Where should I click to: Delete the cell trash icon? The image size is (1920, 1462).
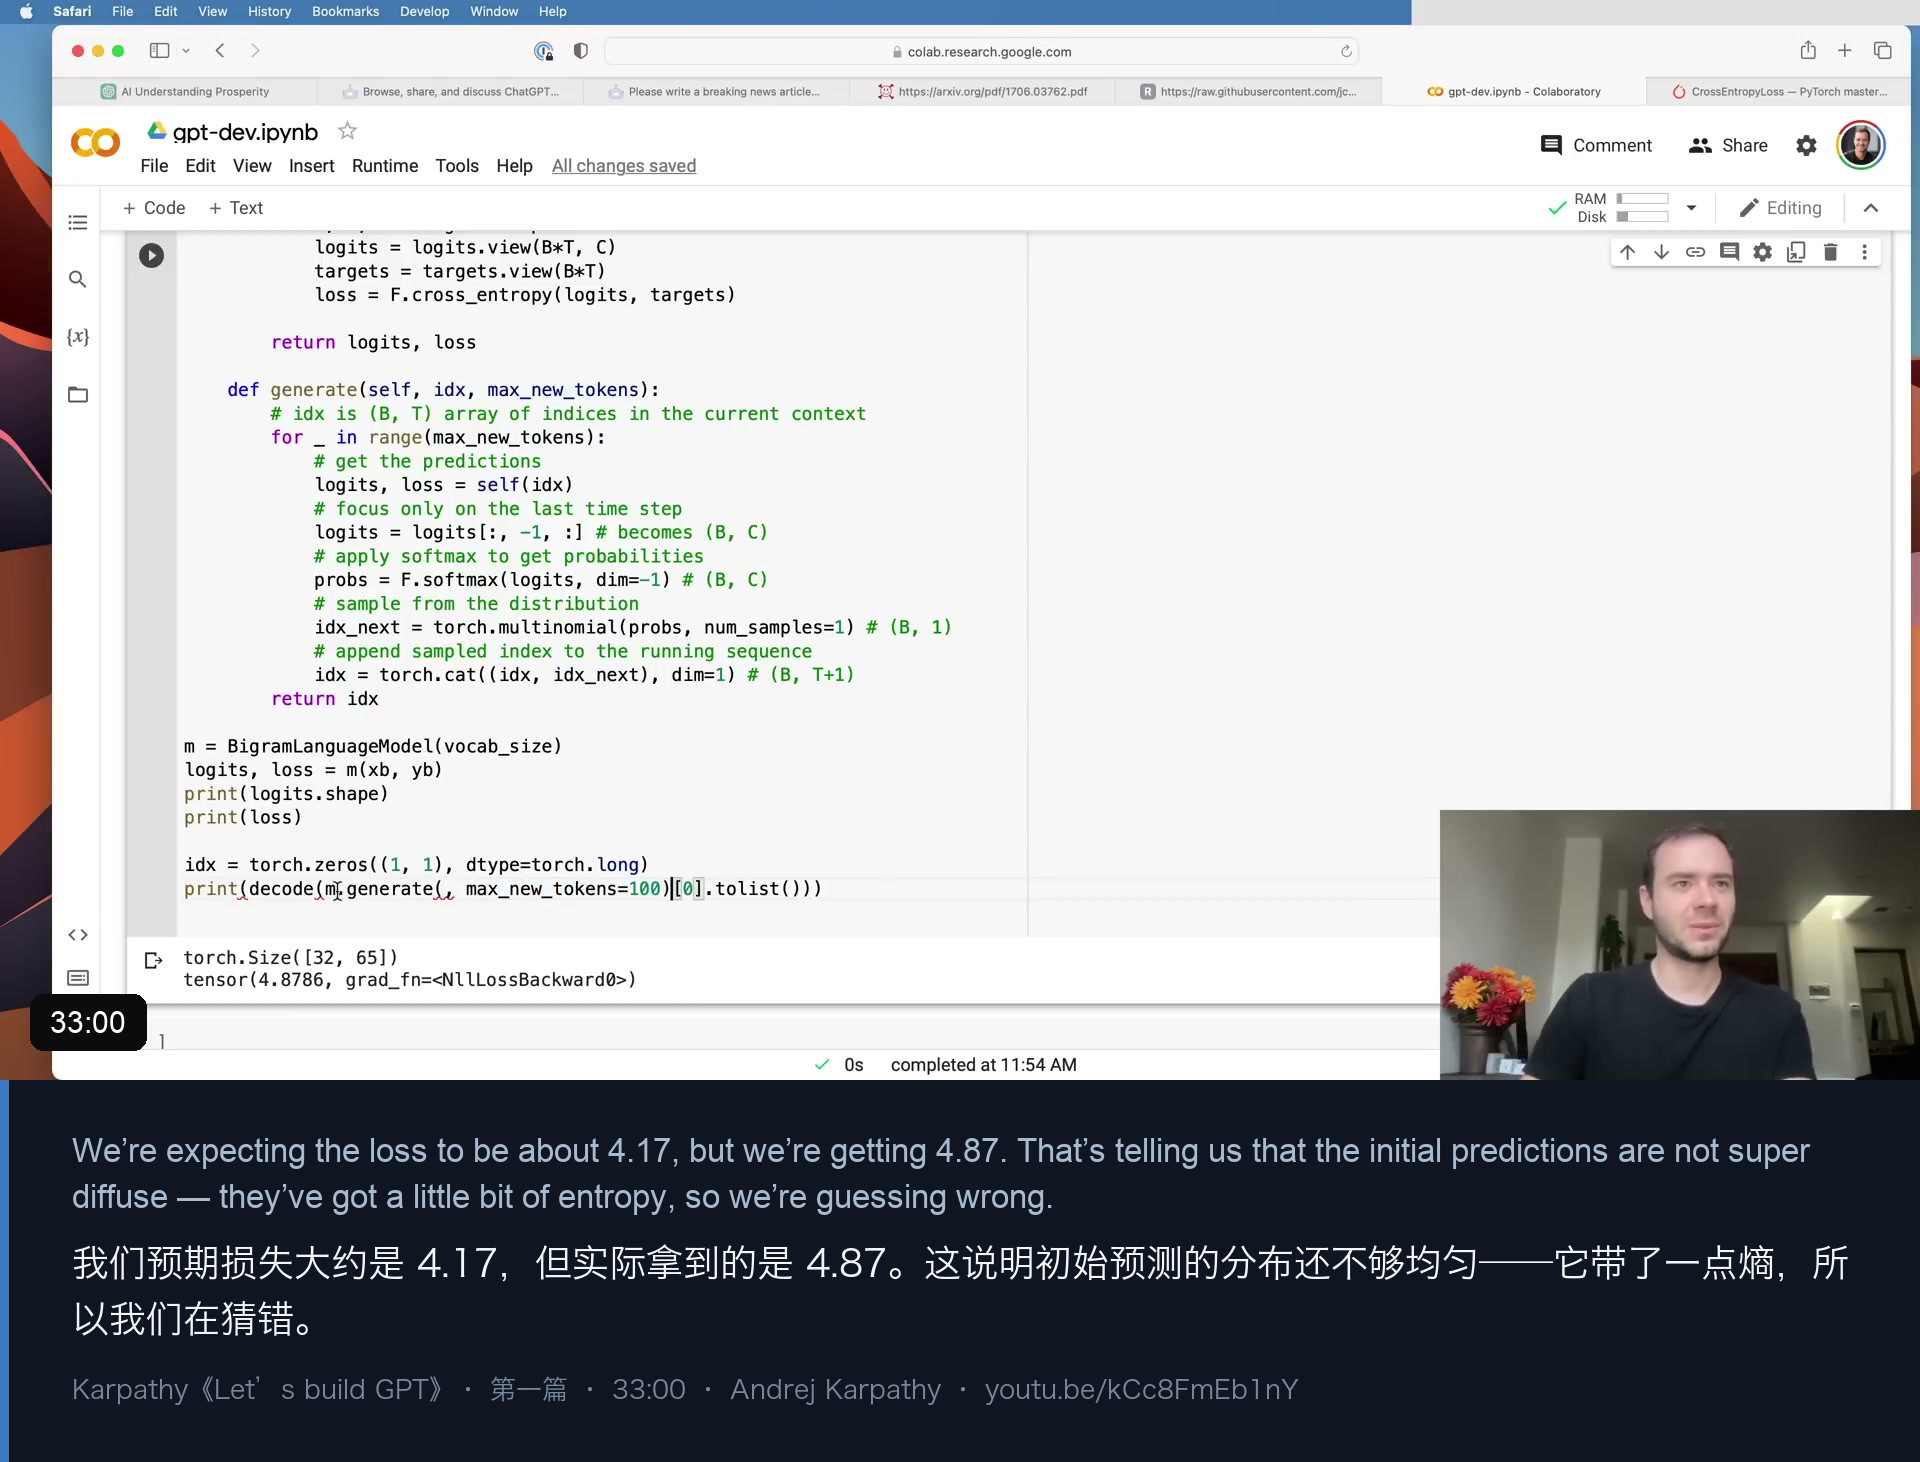tap(1831, 252)
